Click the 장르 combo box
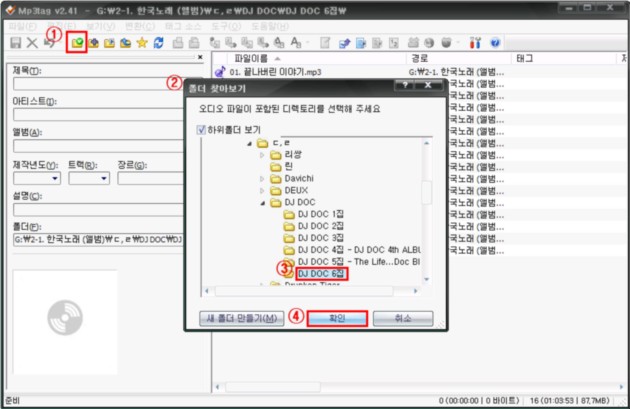 click(150, 178)
